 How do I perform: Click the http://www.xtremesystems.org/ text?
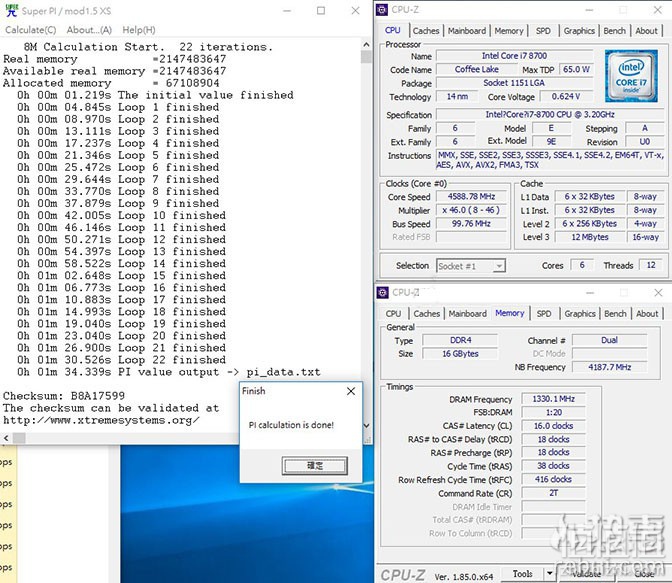pyautogui.click(x=101, y=420)
